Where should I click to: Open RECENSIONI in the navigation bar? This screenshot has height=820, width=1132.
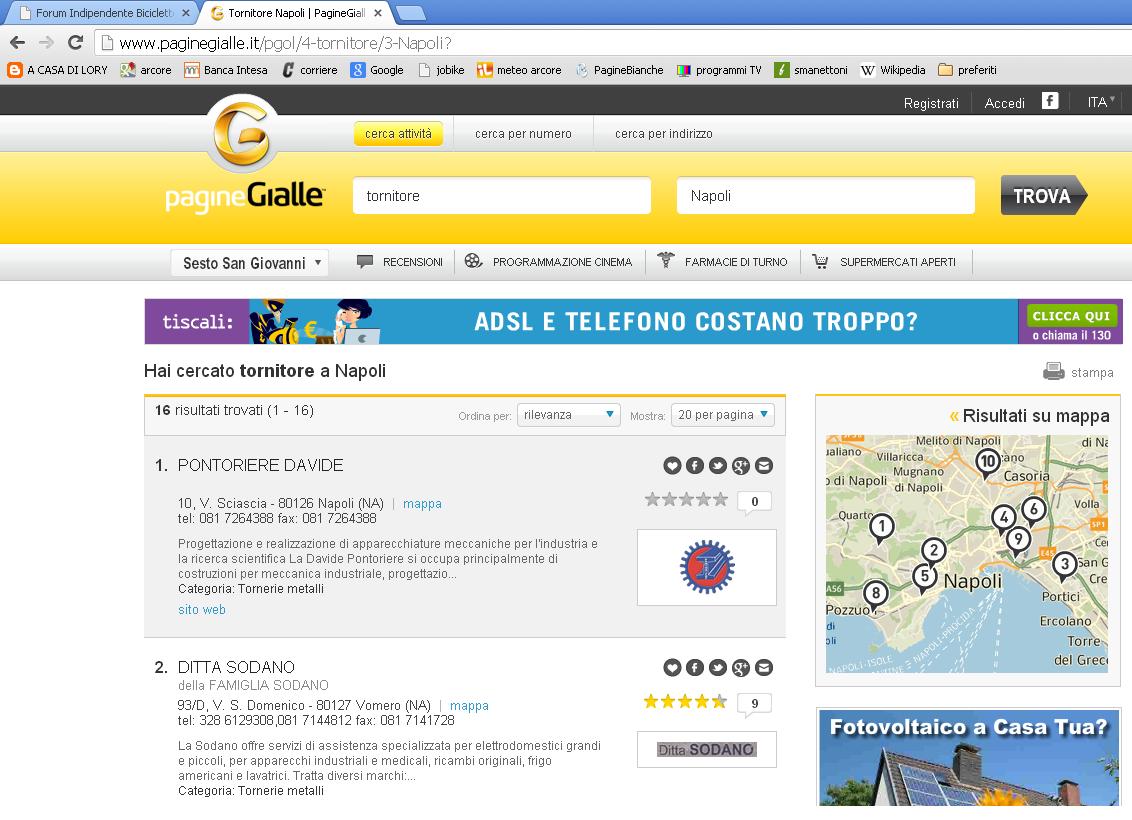pos(400,262)
